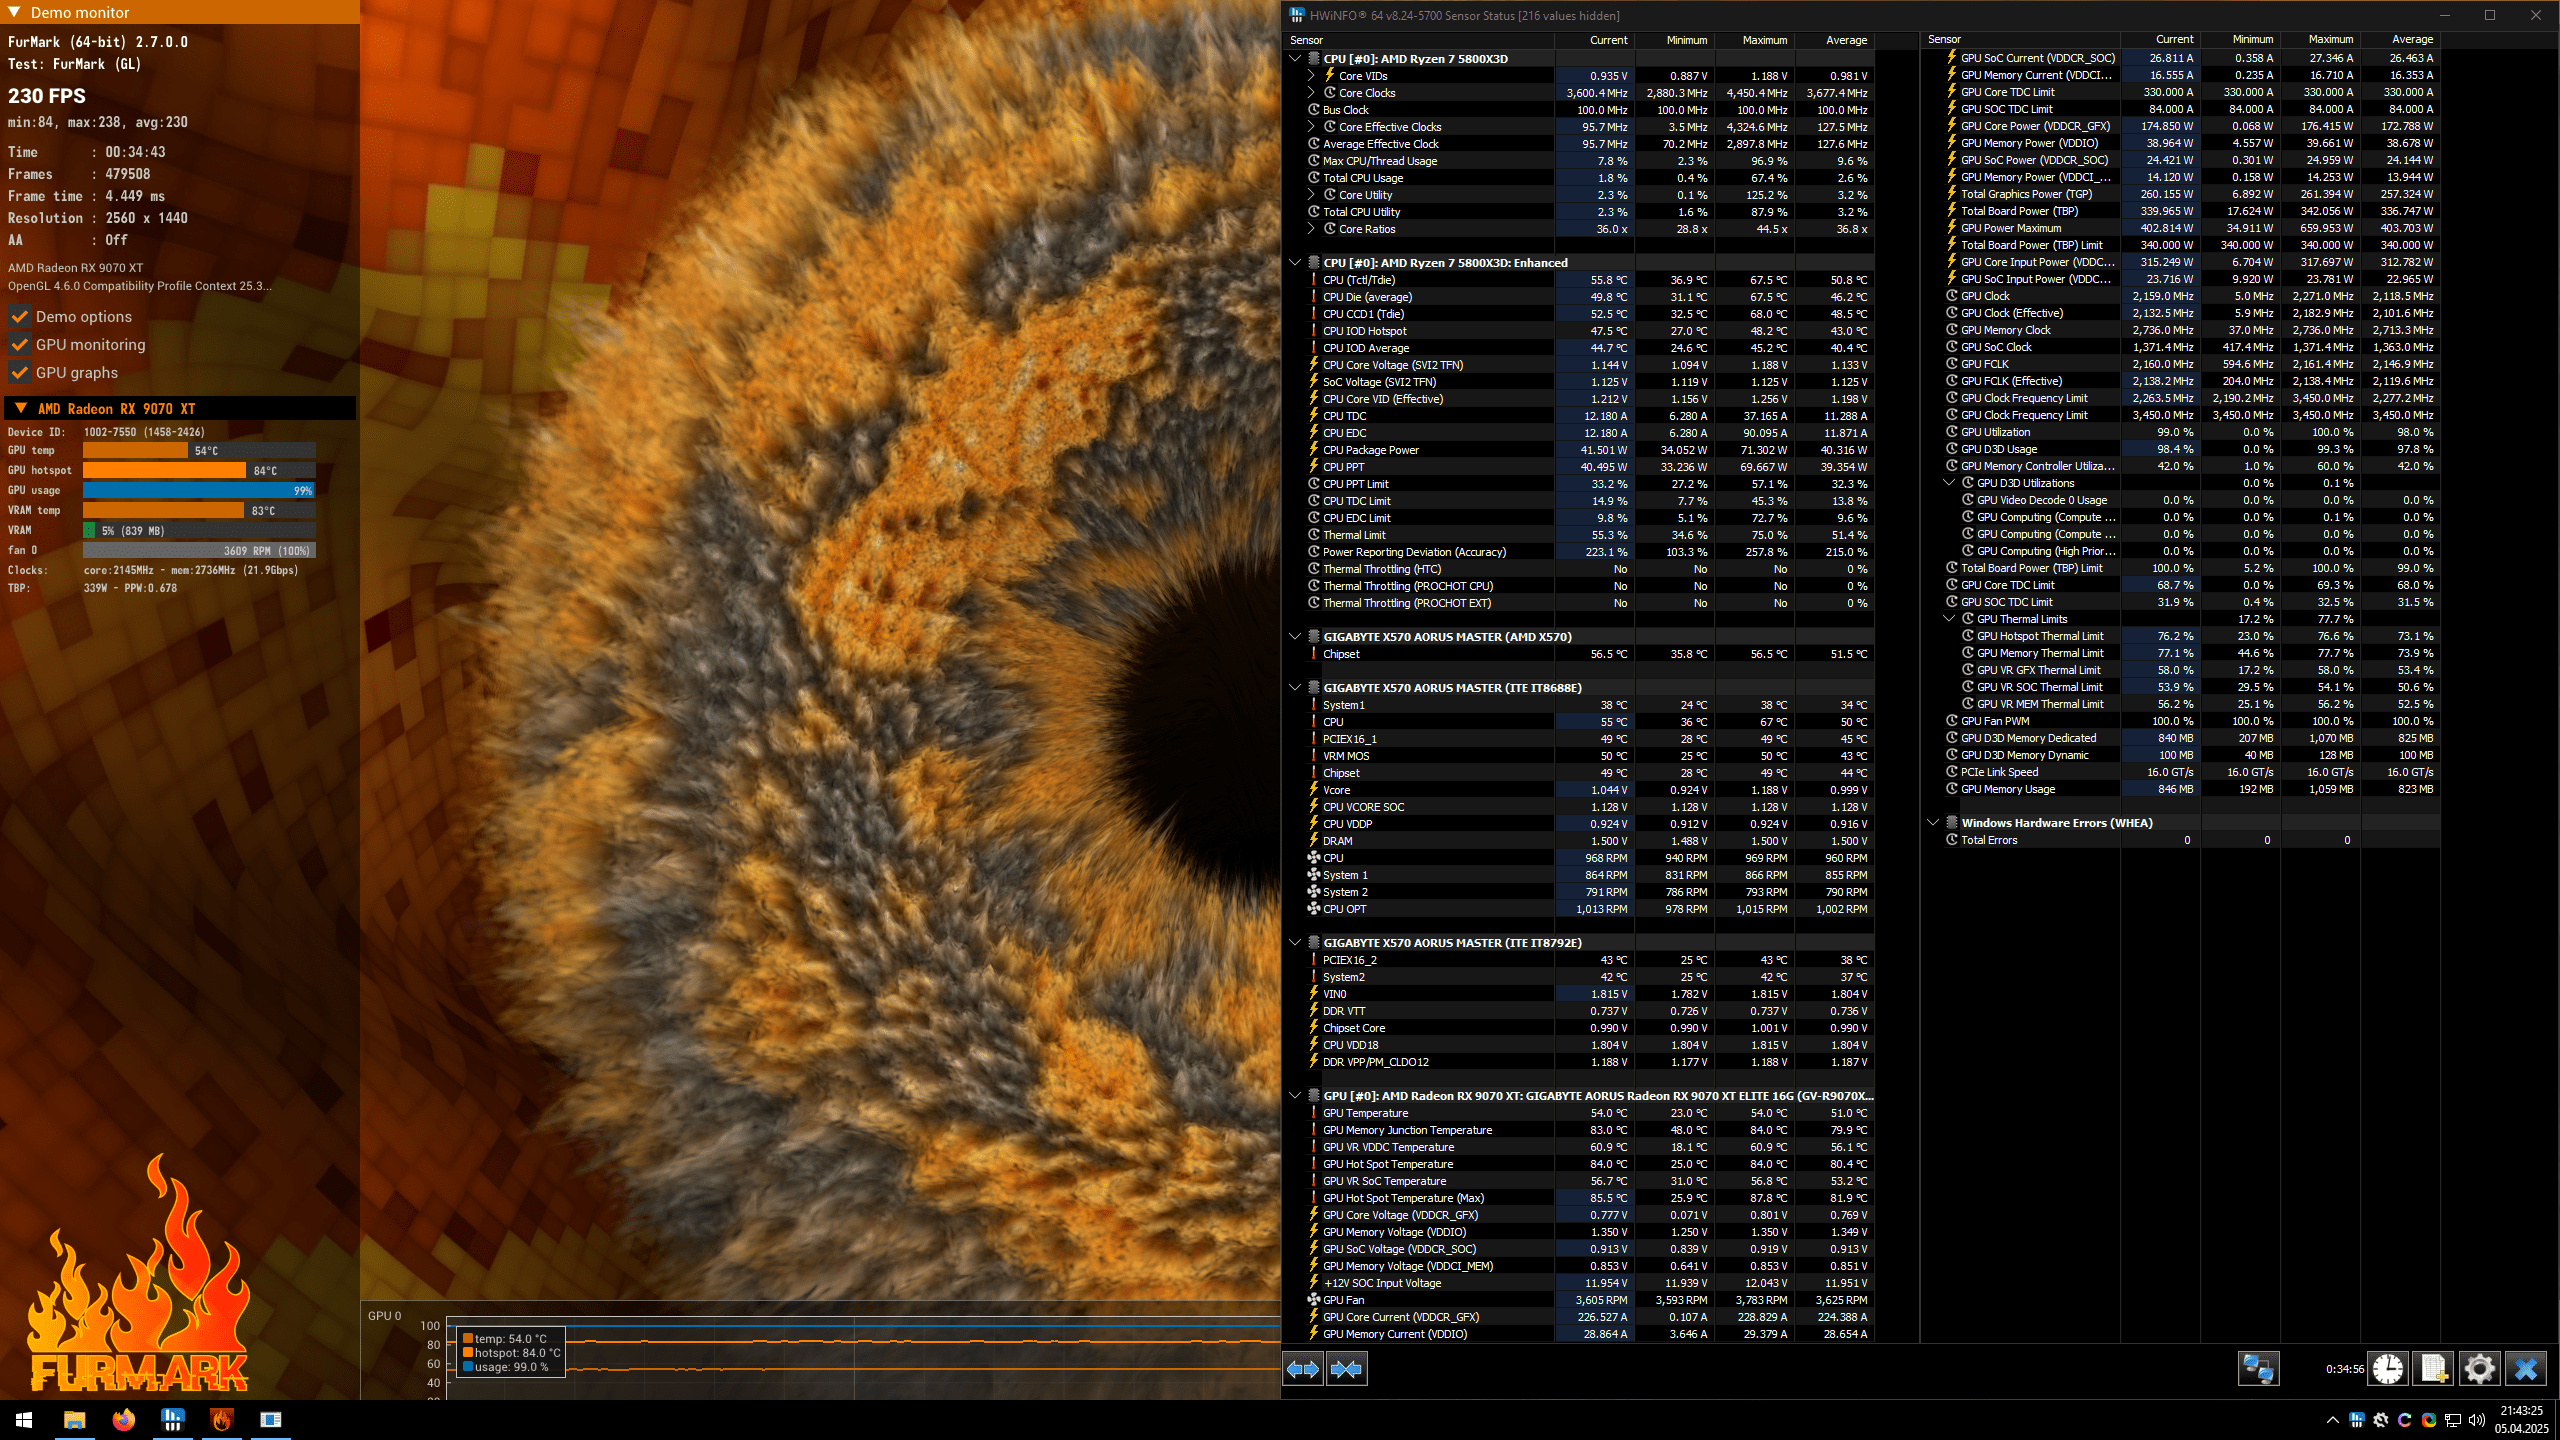The image size is (2560, 1440).
Task: Toggle the Demo options checkbox
Action: 19,317
